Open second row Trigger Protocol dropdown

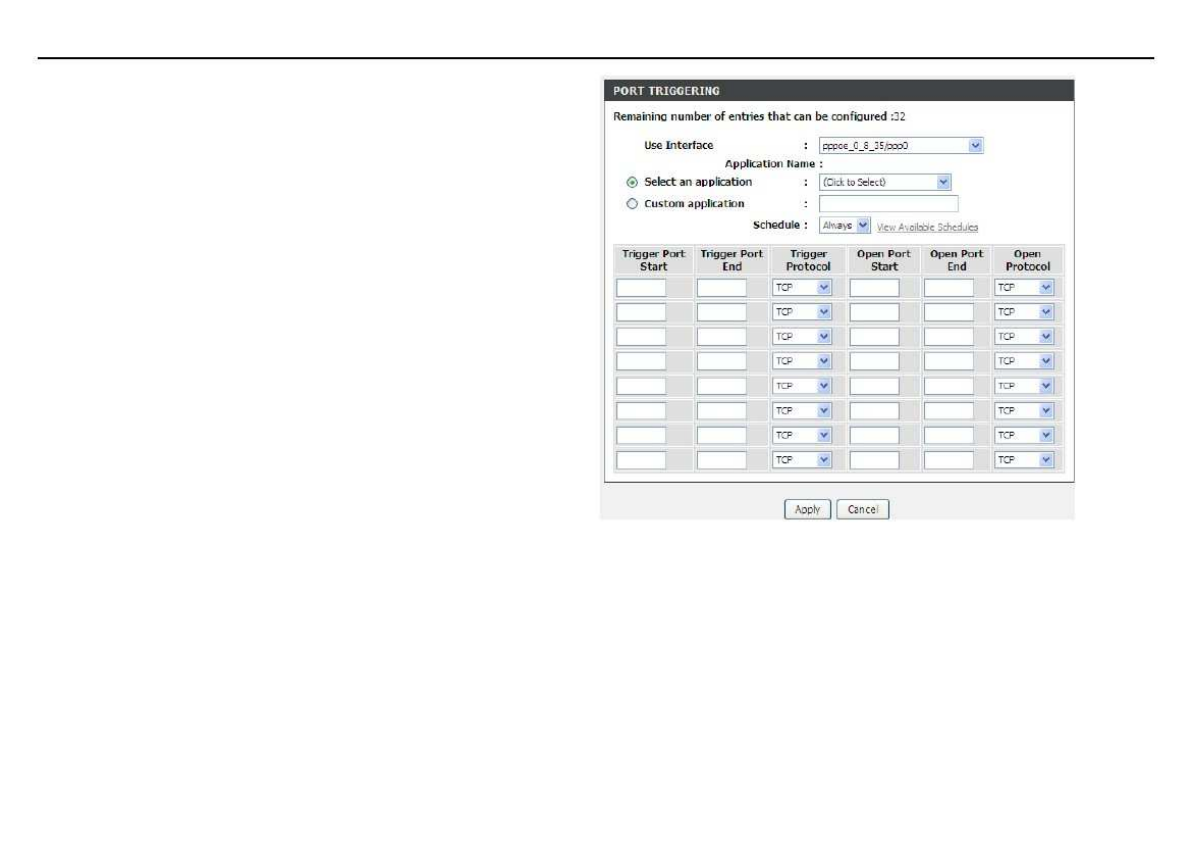802,312
